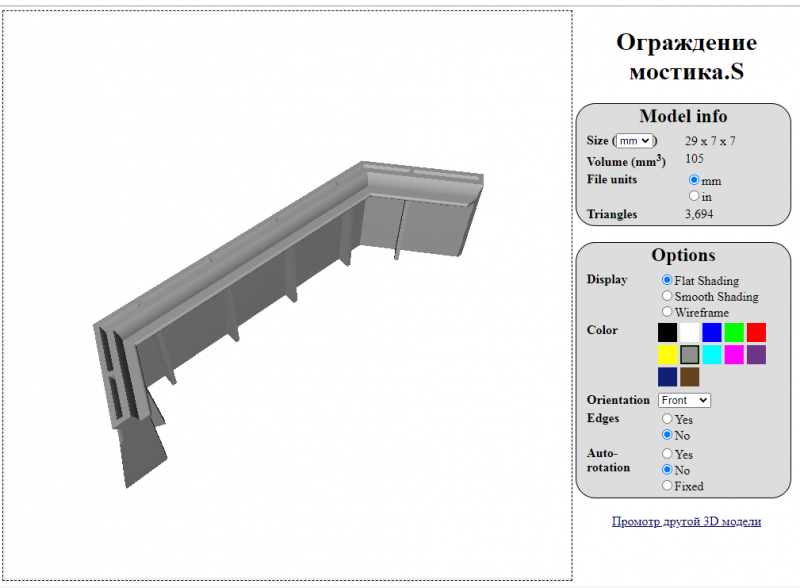Set model color to green
The height and width of the screenshot is (588, 800).
[734, 332]
